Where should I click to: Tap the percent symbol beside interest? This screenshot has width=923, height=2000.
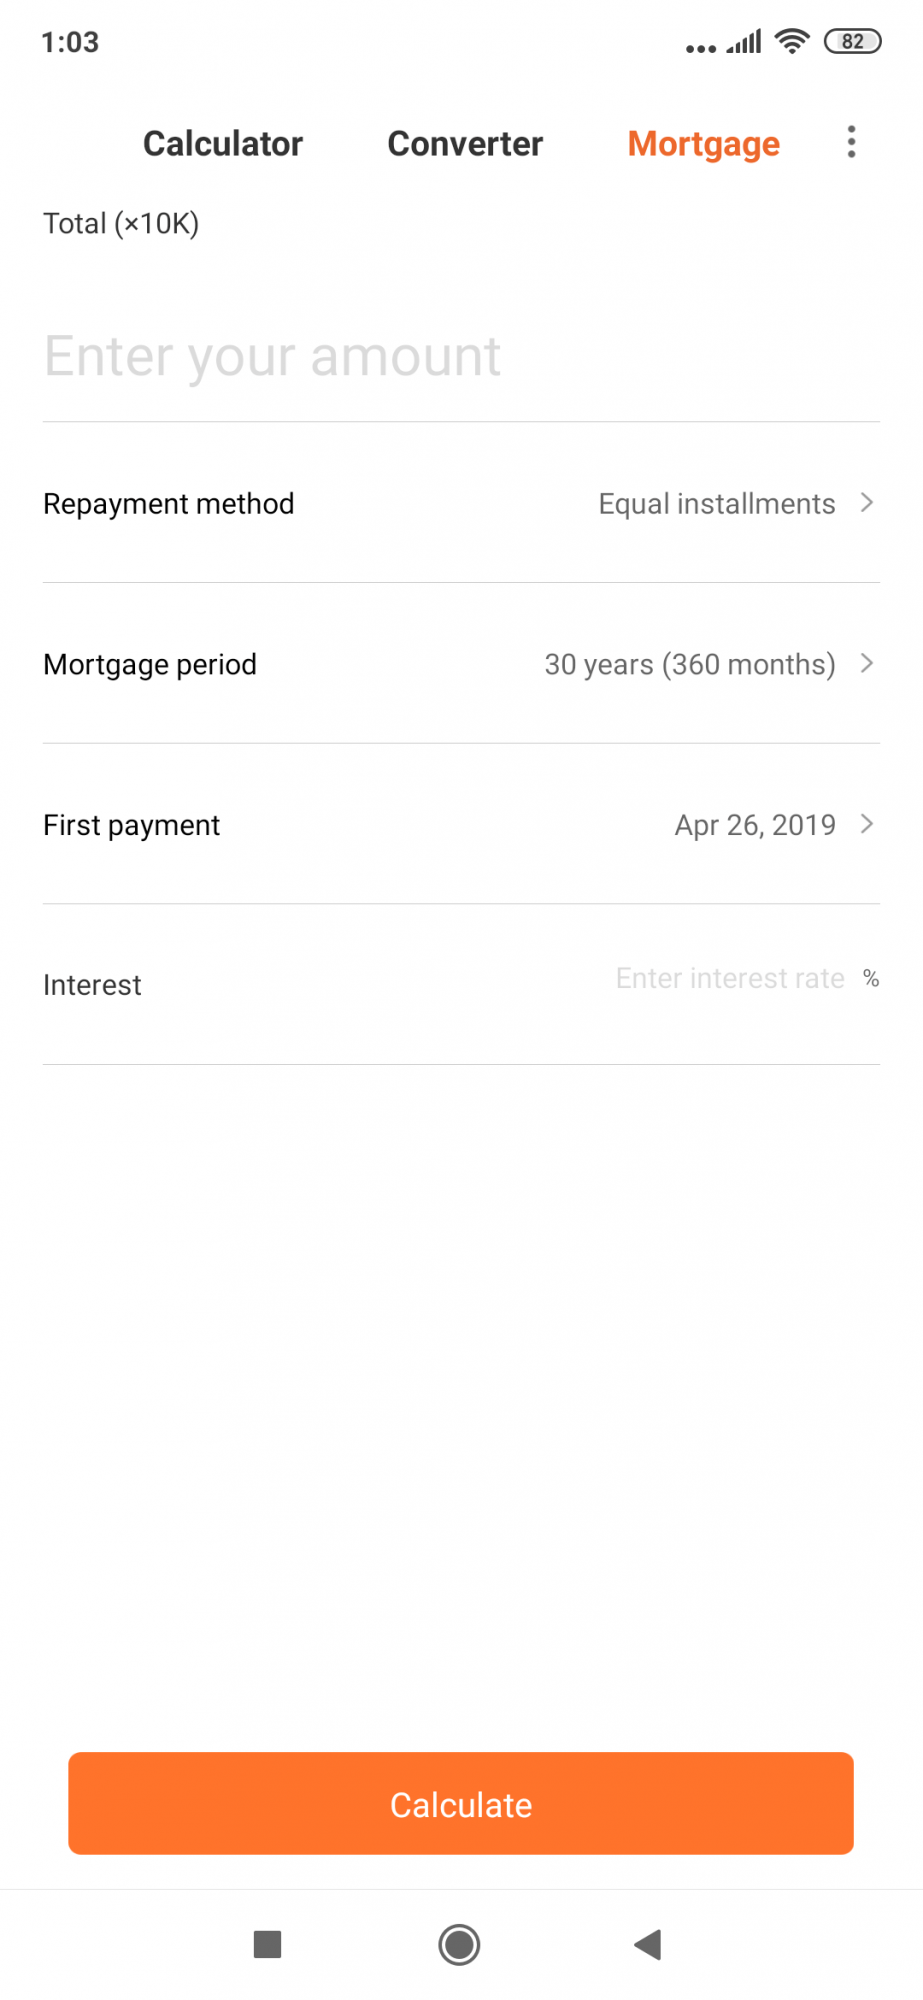tap(871, 978)
